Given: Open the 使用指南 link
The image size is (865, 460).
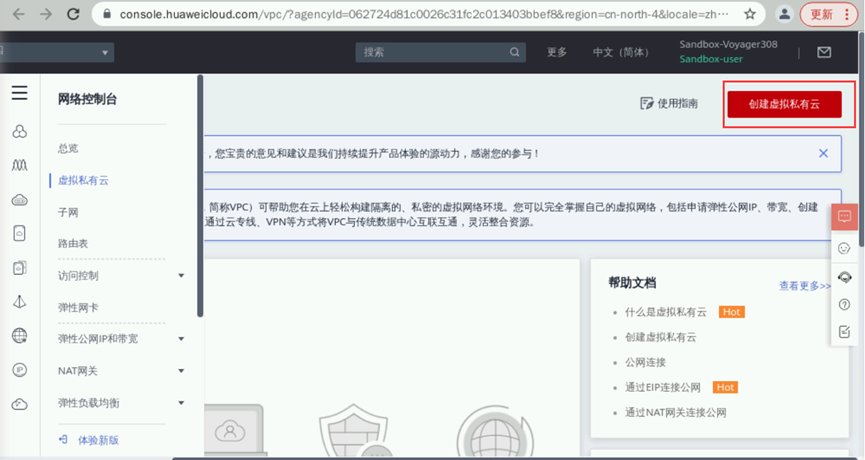Looking at the screenshot, I should tap(677, 103).
